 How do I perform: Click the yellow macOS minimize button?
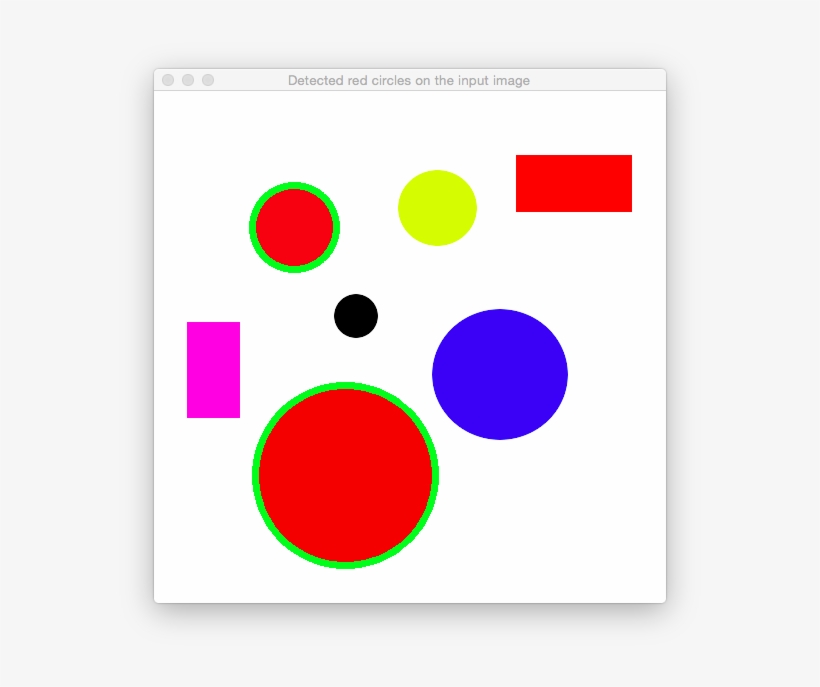pos(188,80)
